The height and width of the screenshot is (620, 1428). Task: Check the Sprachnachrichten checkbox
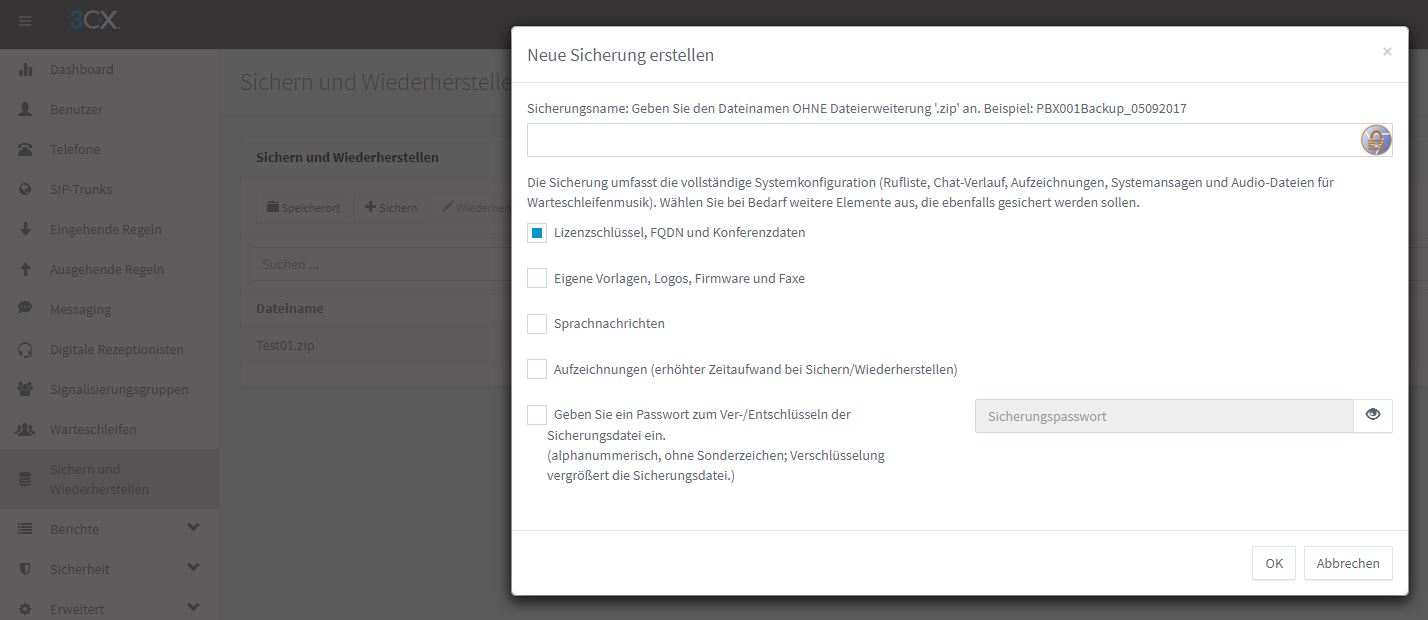coord(537,324)
